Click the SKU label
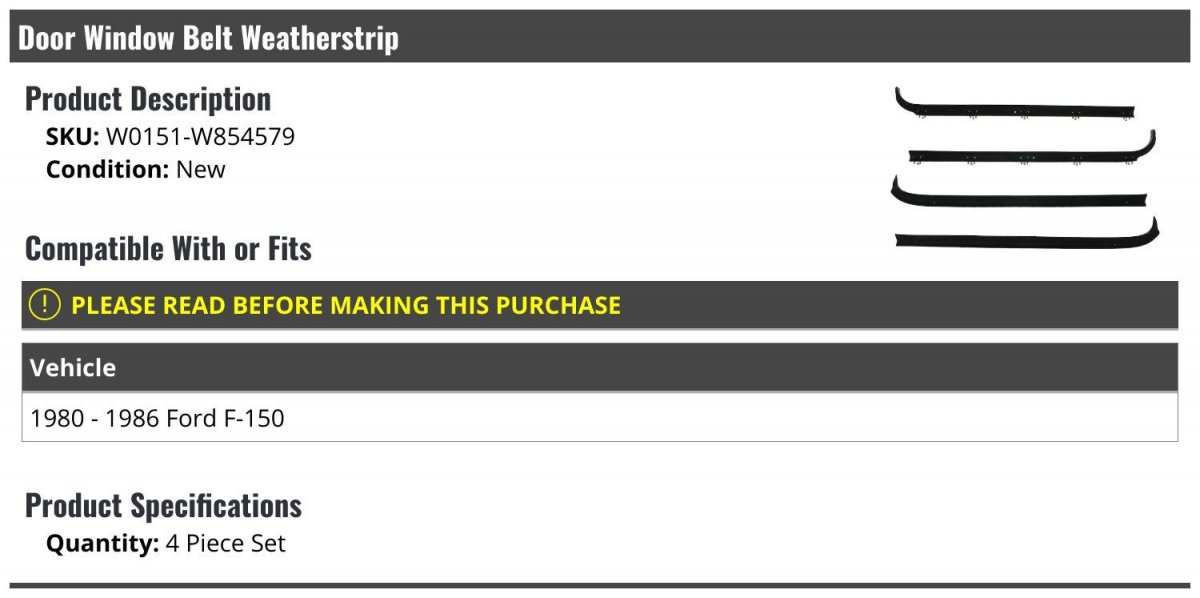The height and width of the screenshot is (598, 1200). [72, 137]
